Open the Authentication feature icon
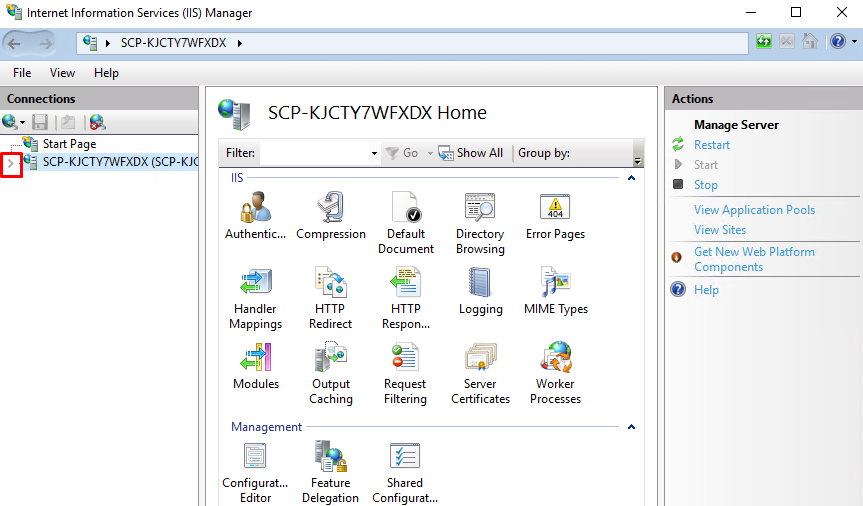 point(255,216)
